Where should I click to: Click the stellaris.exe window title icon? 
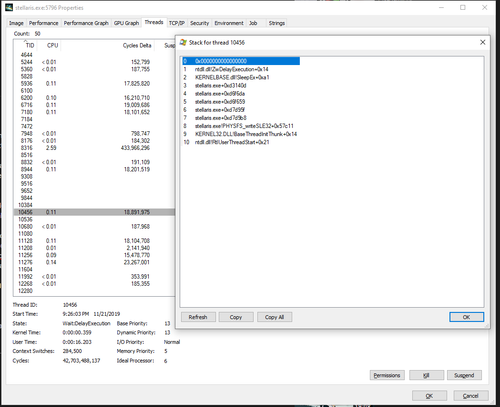point(9,7)
